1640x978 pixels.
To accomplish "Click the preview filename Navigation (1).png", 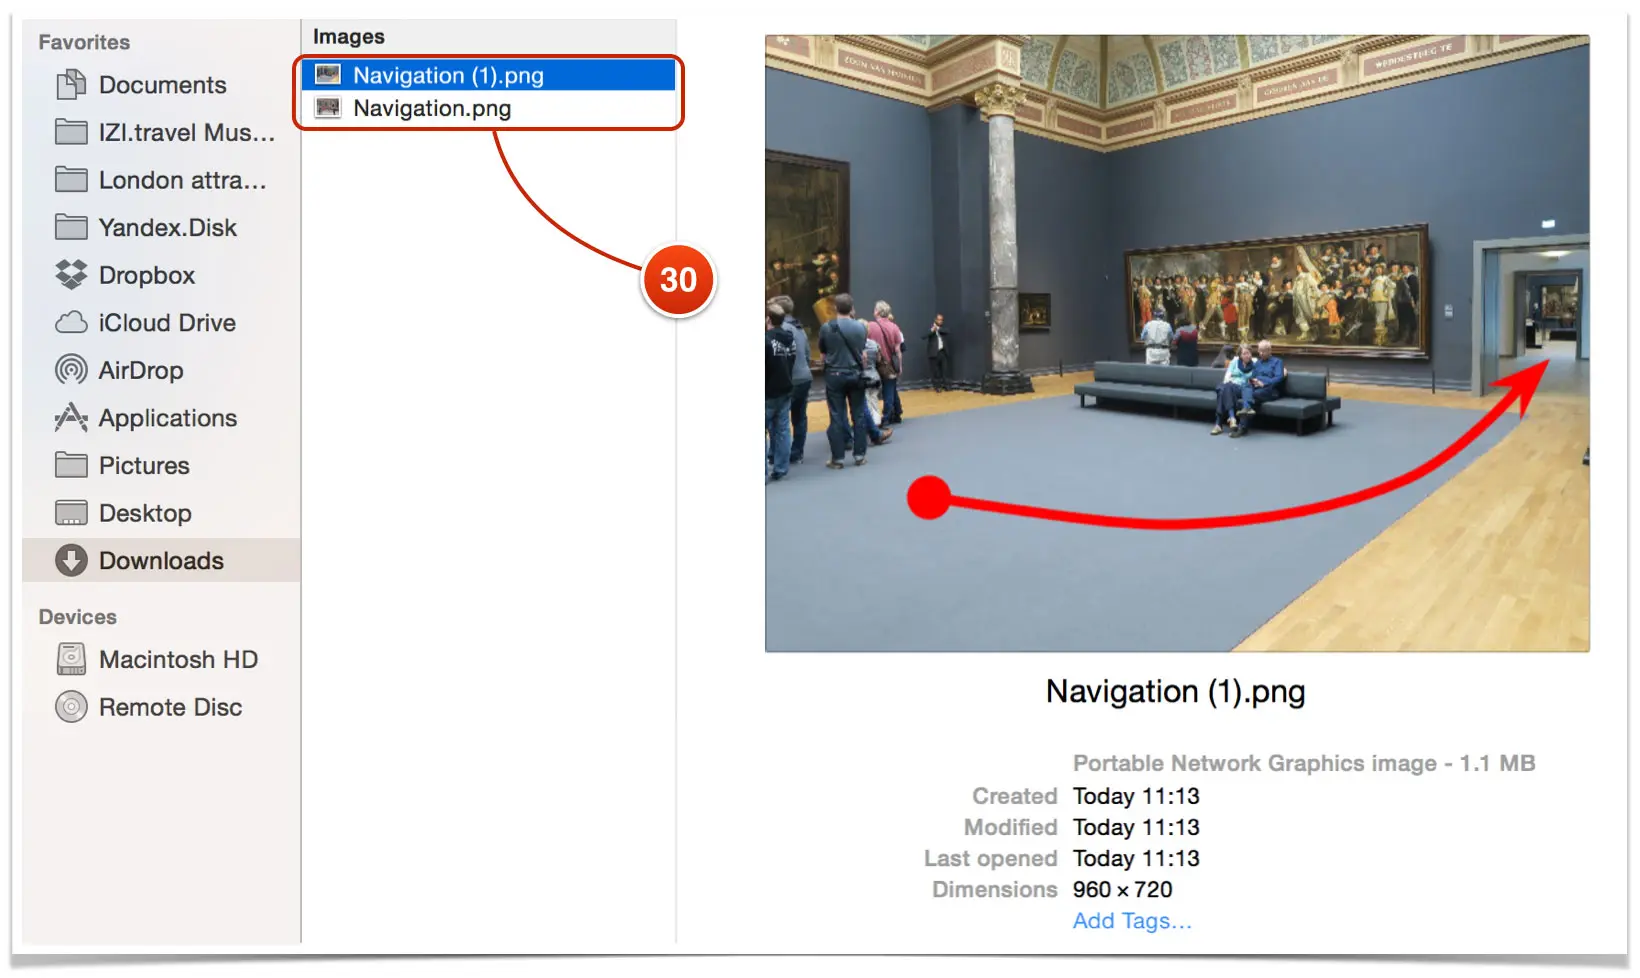I will coord(1175,692).
